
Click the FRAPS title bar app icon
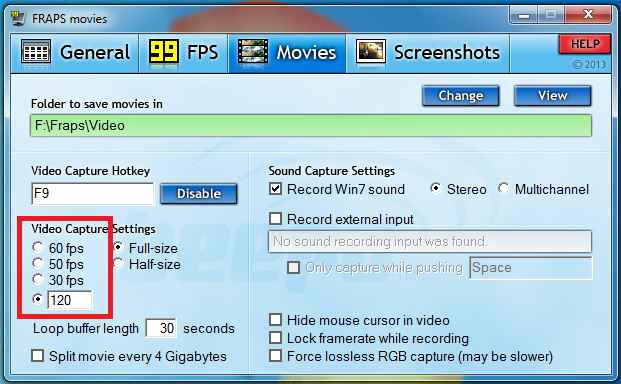click(x=18, y=18)
